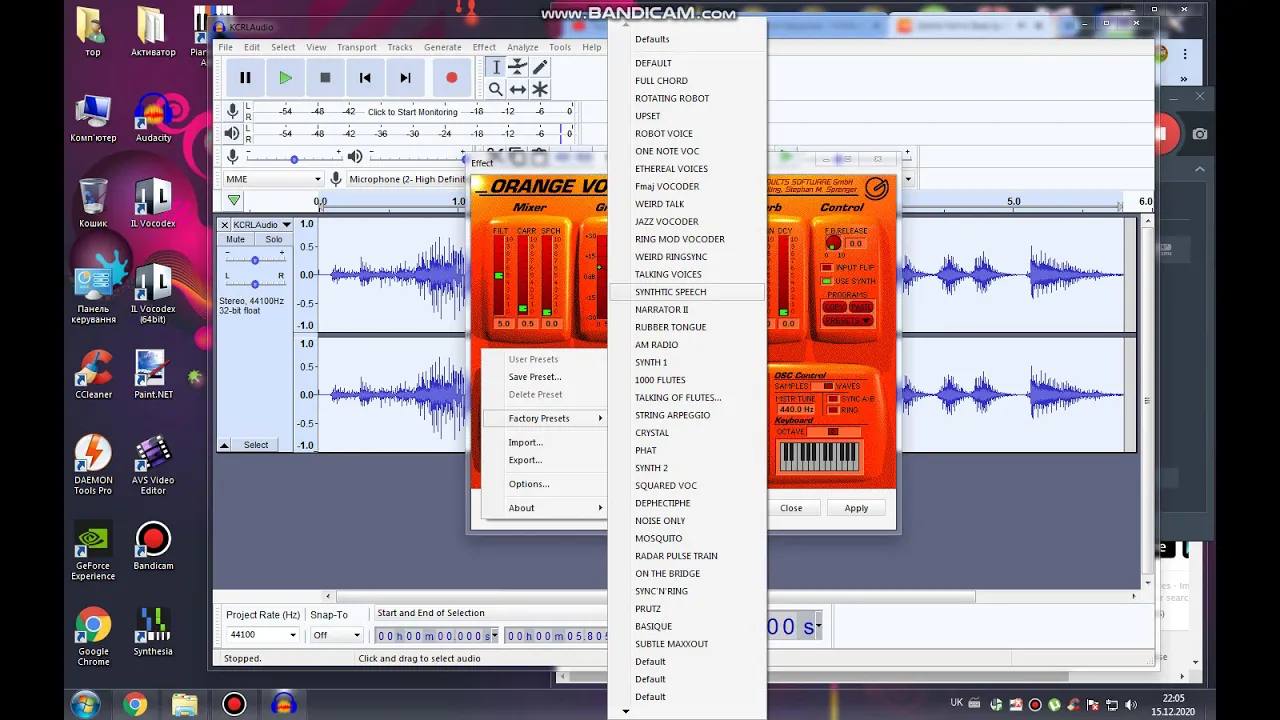The width and height of the screenshot is (1280, 720).
Task: Expand the About submenu
Action: point(544,508)
